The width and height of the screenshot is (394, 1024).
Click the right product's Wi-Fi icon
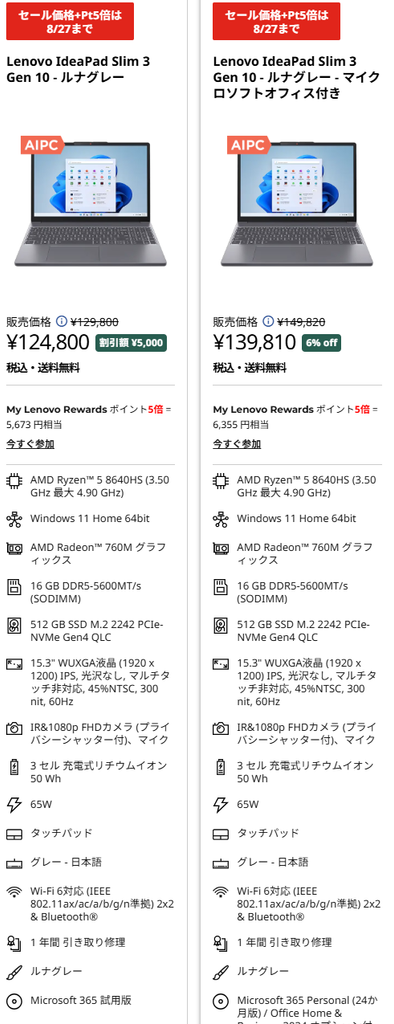221,892
